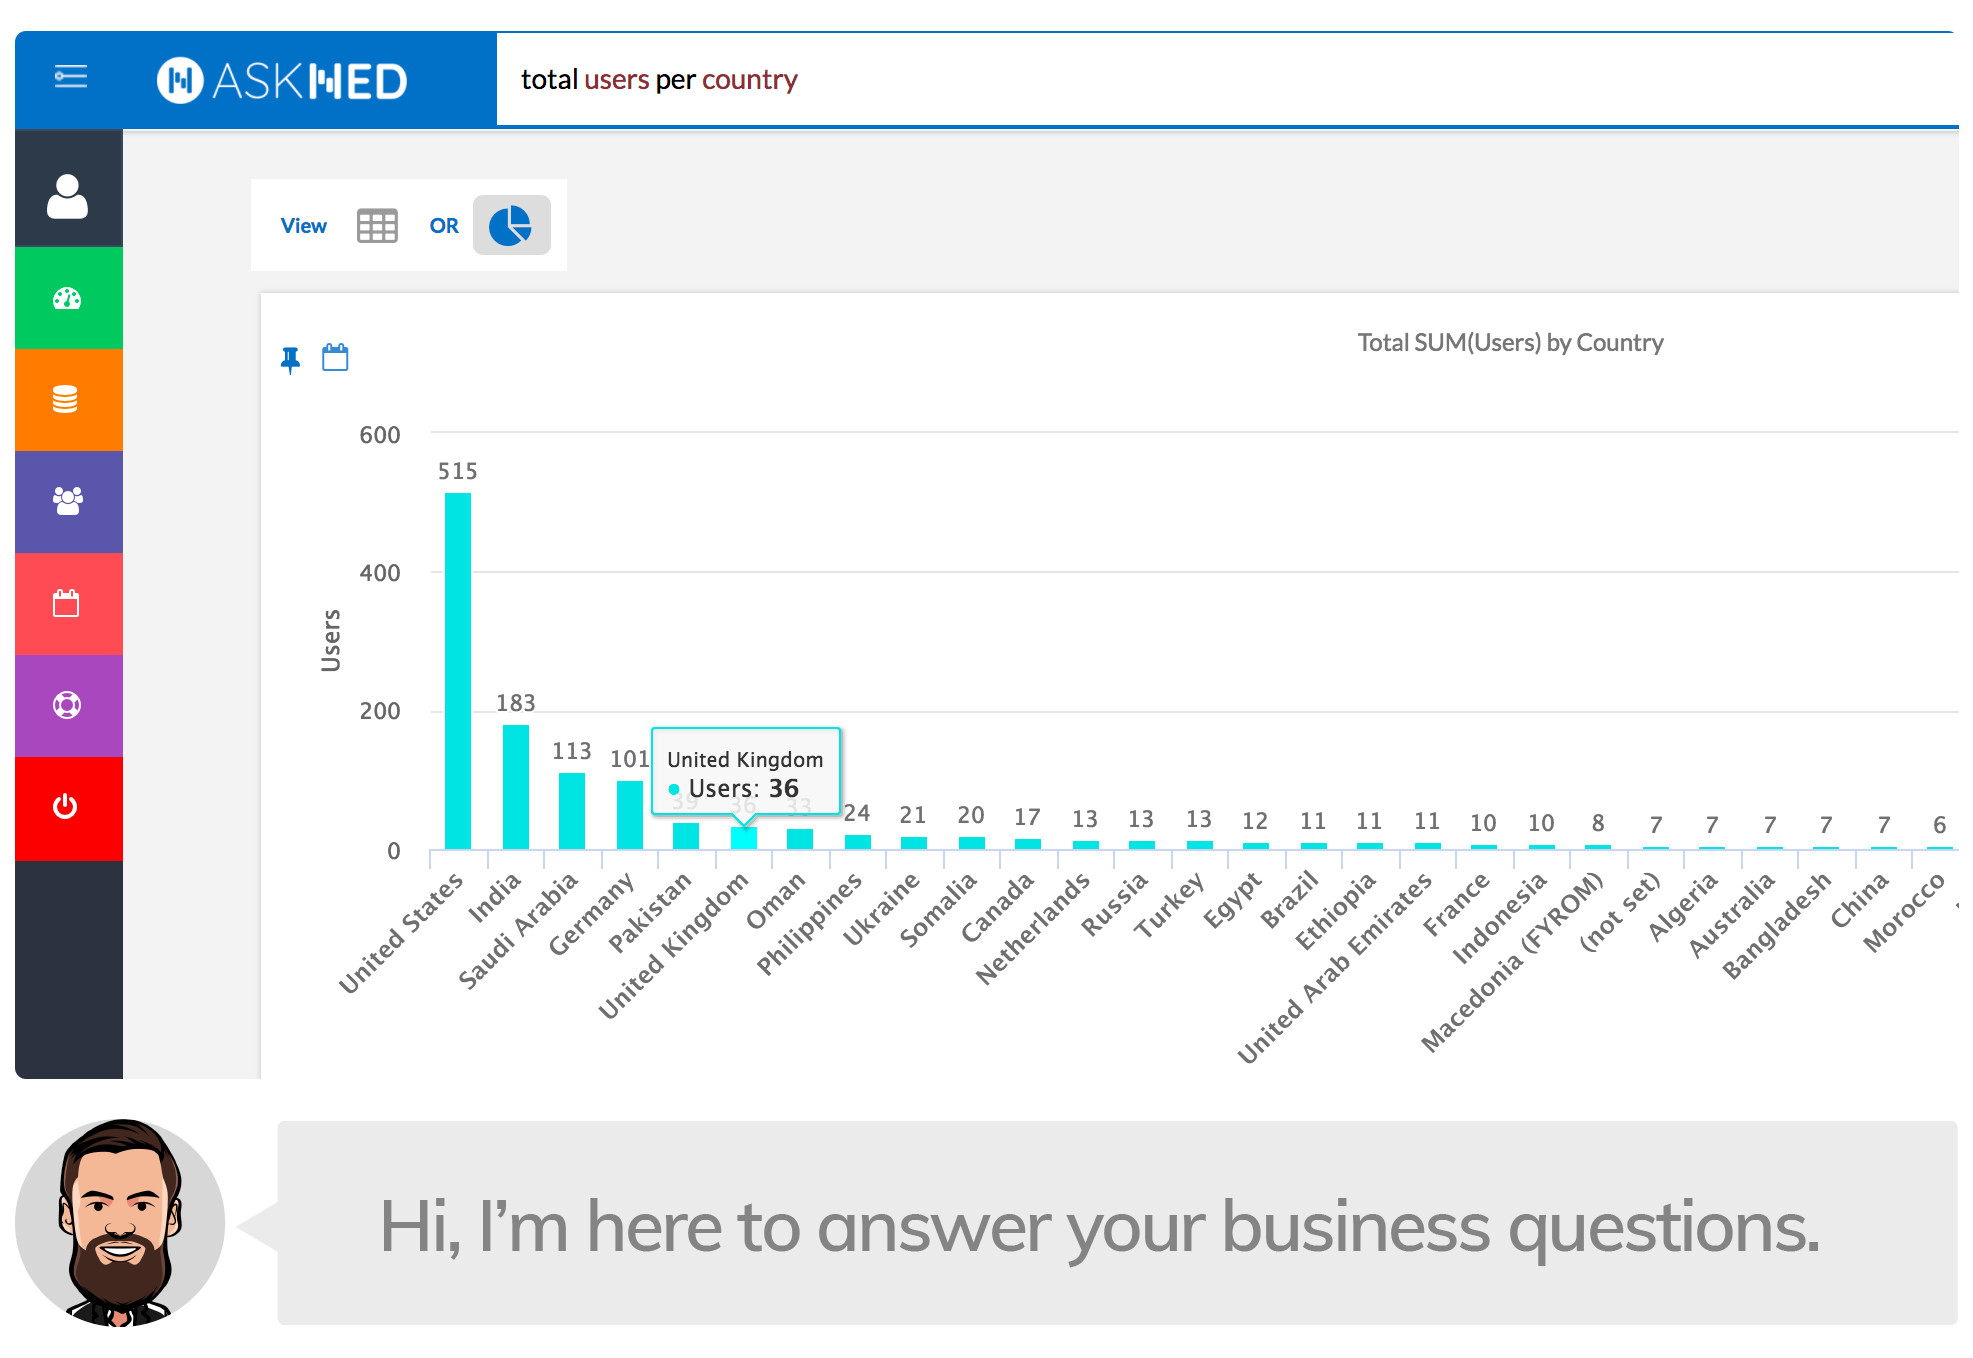The image size is (1973, 1358).
Task: Open the database sidebar icon
Action: tap(66, 400)
